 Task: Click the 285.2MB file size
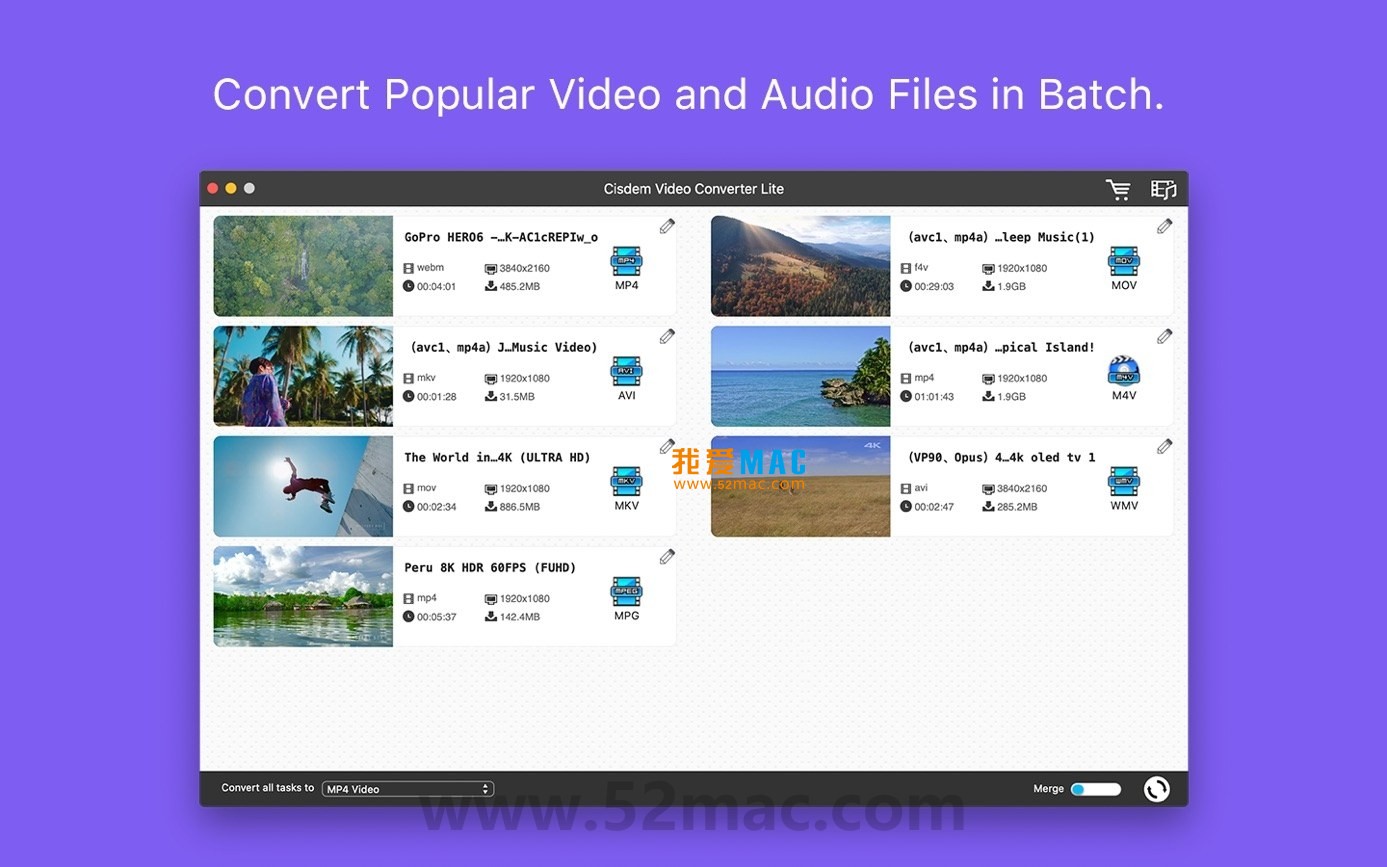(x=1017, y=506)
